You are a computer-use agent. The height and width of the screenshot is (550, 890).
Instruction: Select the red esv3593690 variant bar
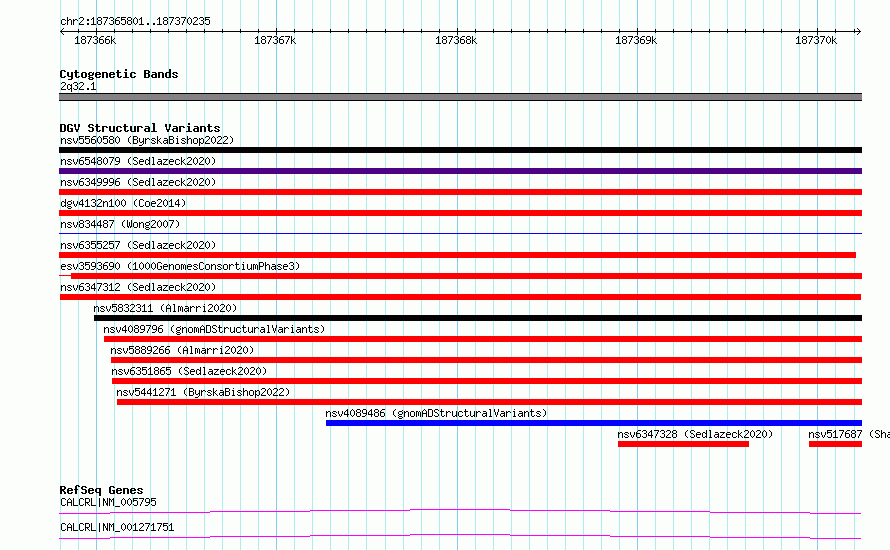[460, 276]
